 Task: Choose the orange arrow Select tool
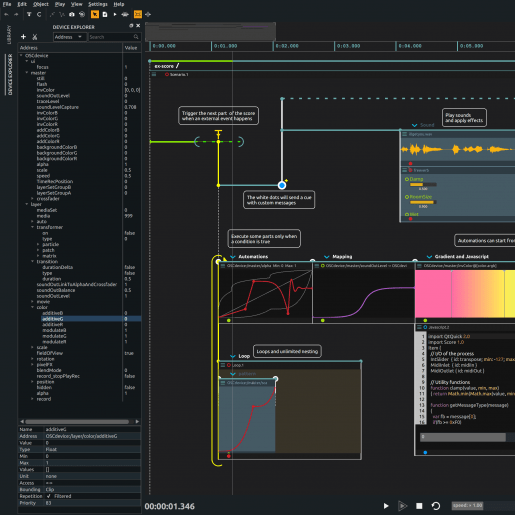(x=95, y=14)
